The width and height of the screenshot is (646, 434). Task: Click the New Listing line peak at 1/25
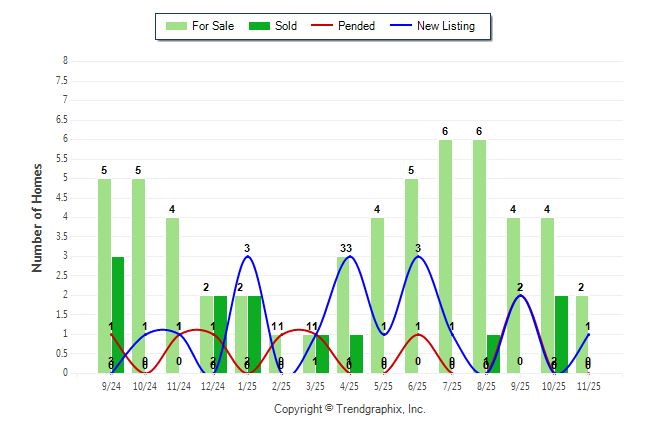pos(247,257)
